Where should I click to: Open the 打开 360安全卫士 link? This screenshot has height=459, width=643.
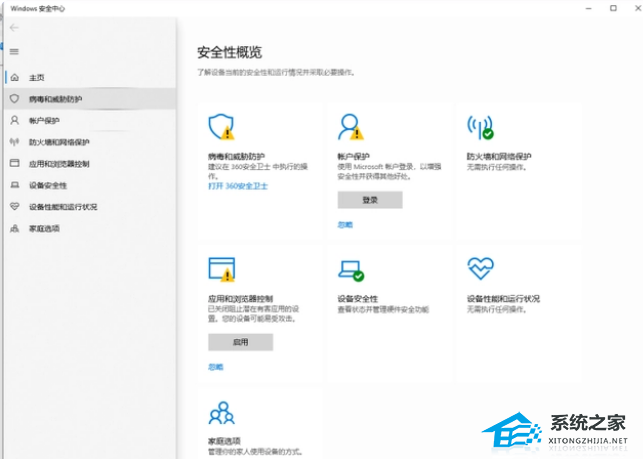coord(238,186)
